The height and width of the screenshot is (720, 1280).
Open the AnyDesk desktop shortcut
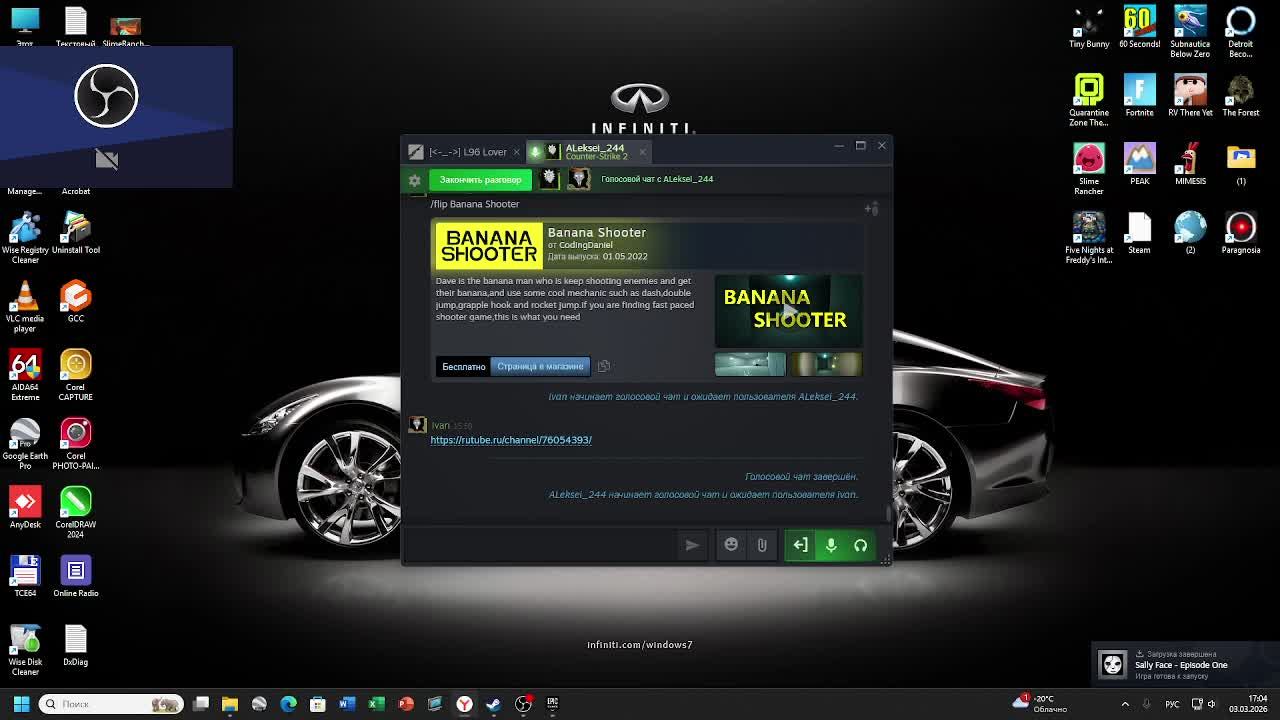click(25, 507)
